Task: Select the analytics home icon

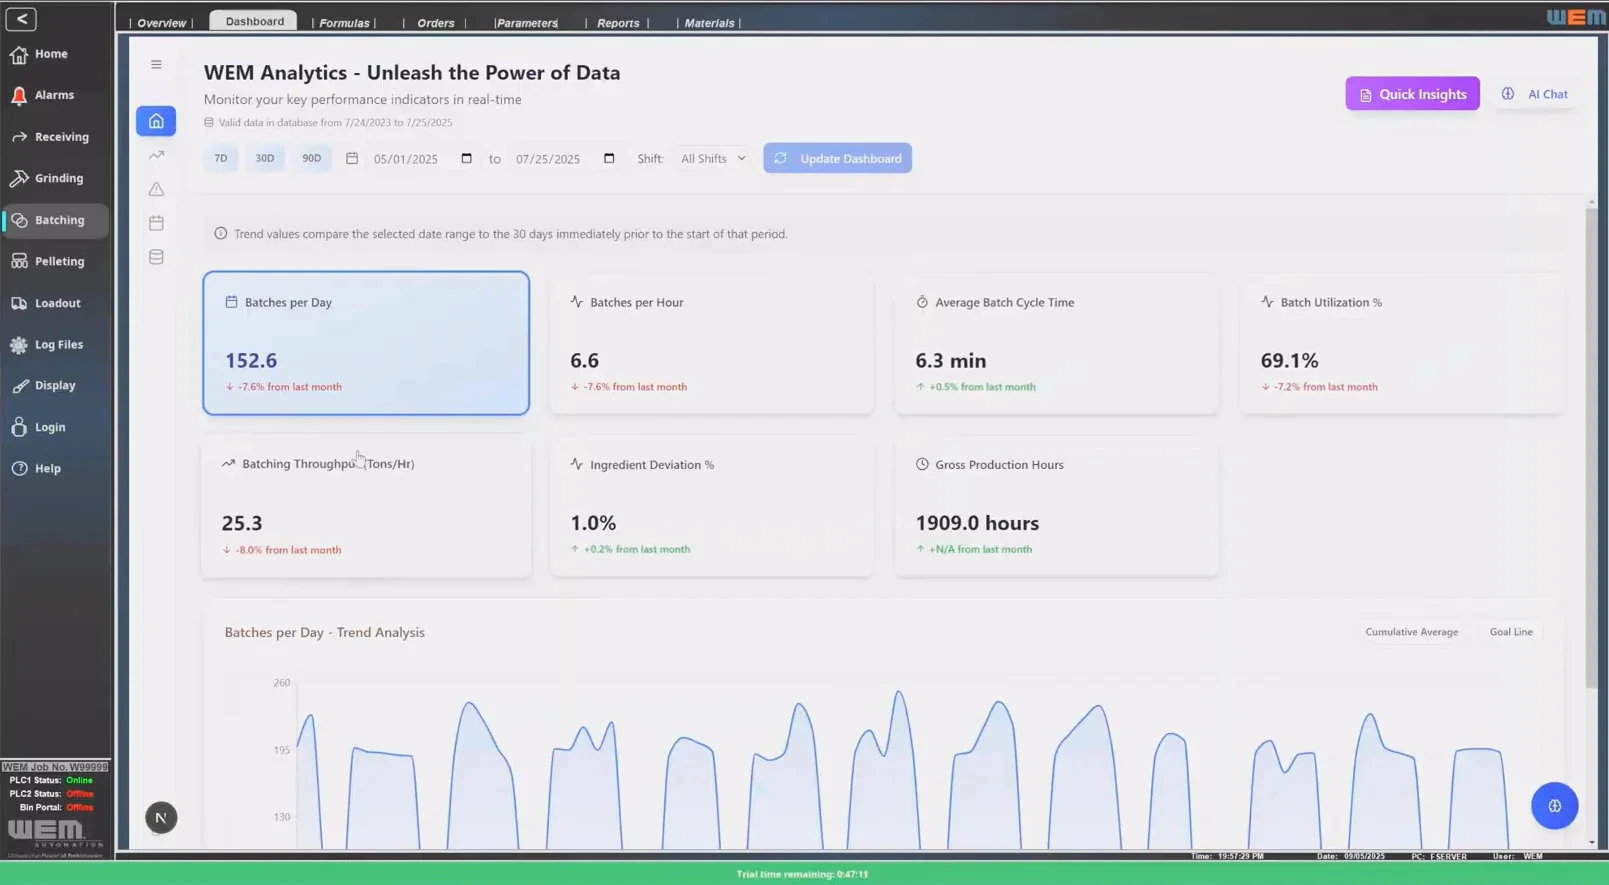Action: (156, 121)
